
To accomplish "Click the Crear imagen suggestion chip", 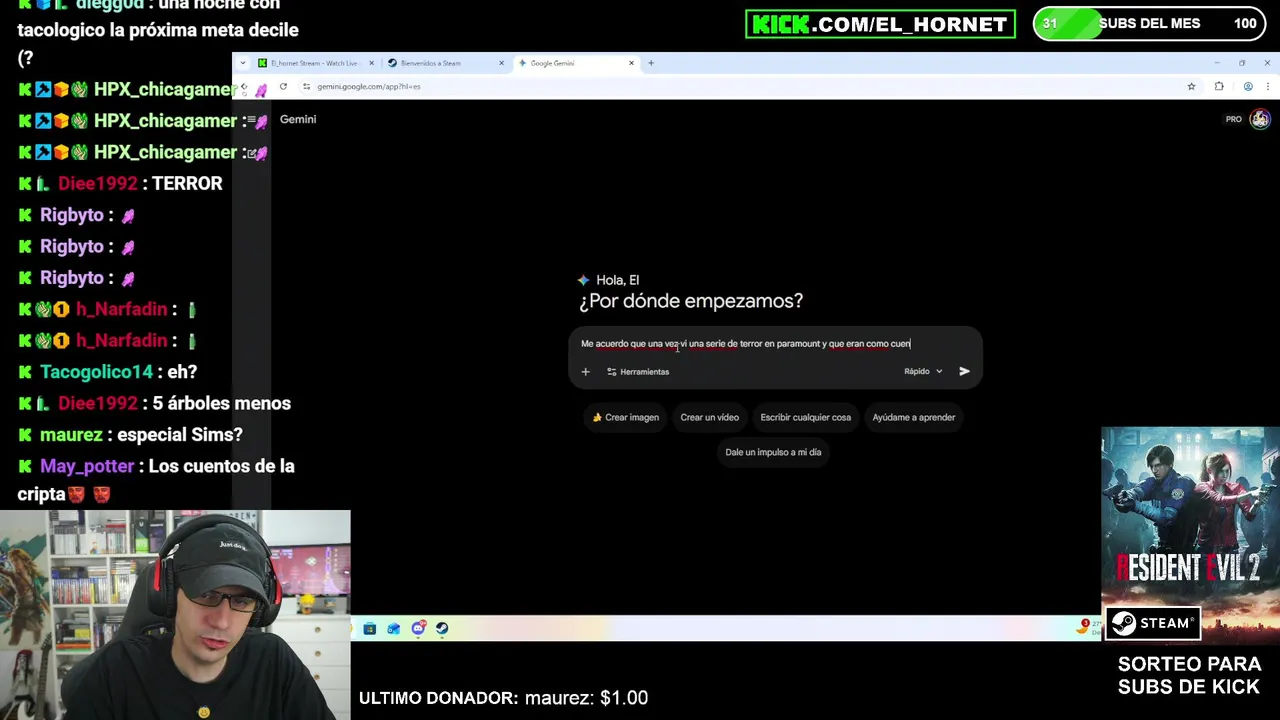I will point(626,417).
